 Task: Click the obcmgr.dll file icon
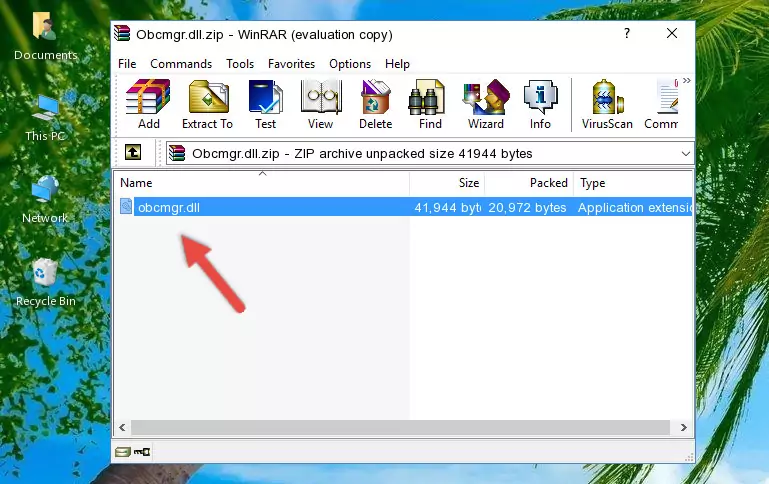pyautogui.click(x=126, y=206)
